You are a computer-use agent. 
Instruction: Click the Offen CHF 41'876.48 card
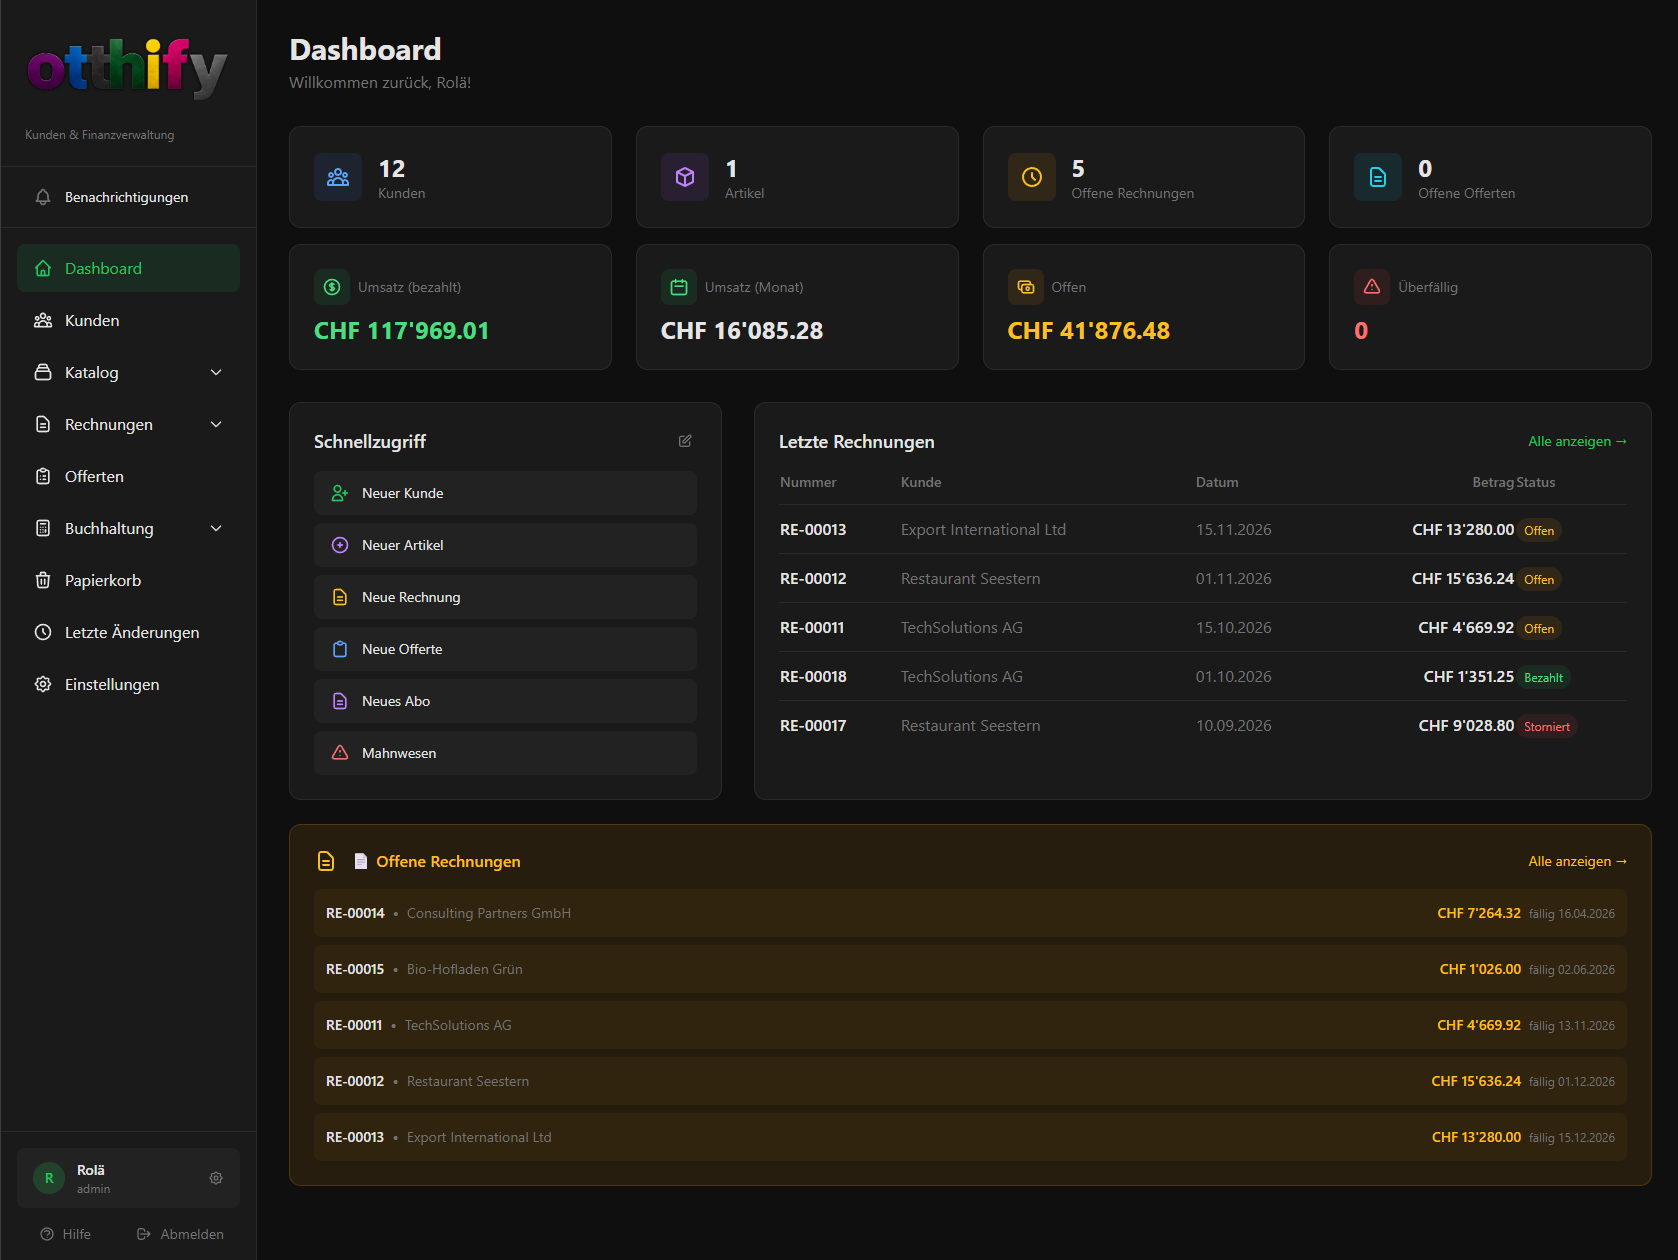coord(1144,307)
